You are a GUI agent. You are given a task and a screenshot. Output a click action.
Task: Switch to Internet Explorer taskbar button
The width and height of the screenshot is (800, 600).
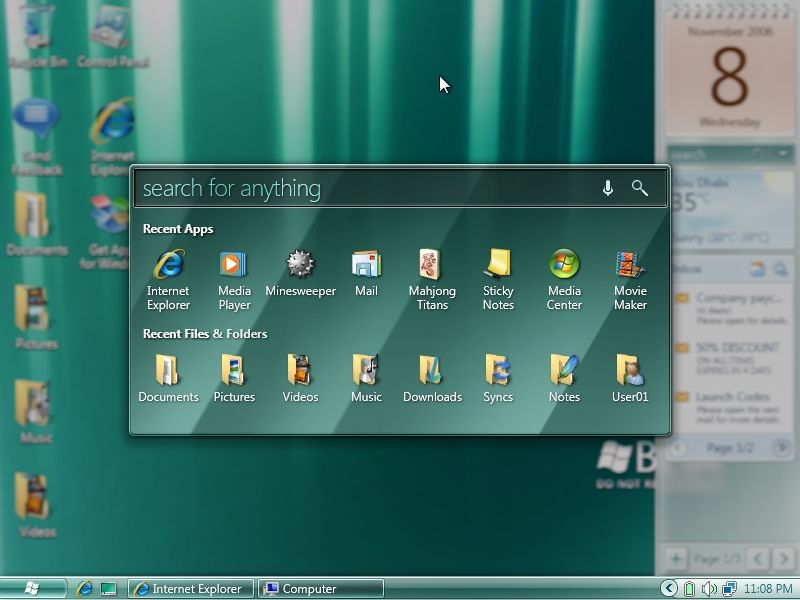191,589
